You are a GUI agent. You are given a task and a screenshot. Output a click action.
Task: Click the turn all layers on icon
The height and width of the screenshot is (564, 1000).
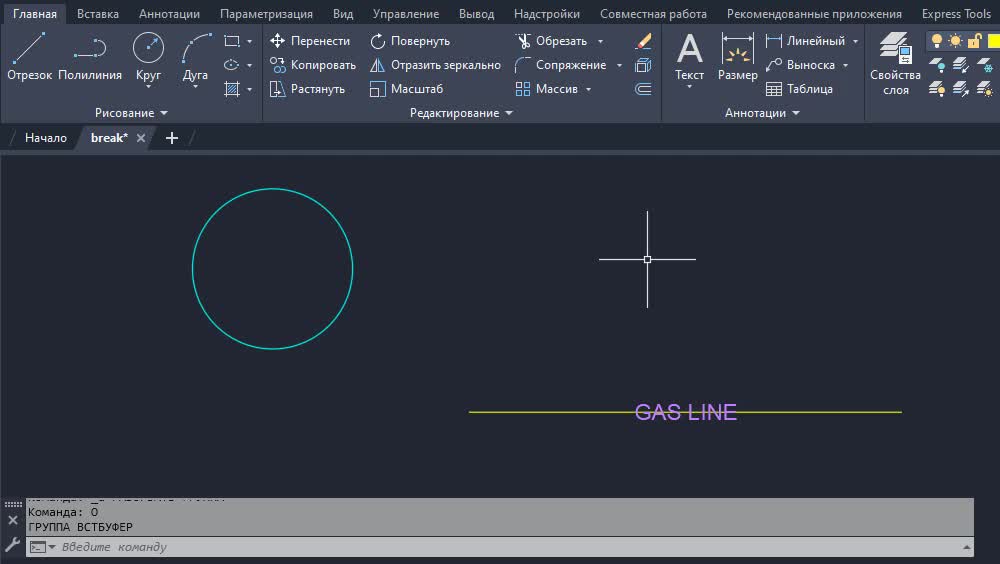(x=937, y=89)
